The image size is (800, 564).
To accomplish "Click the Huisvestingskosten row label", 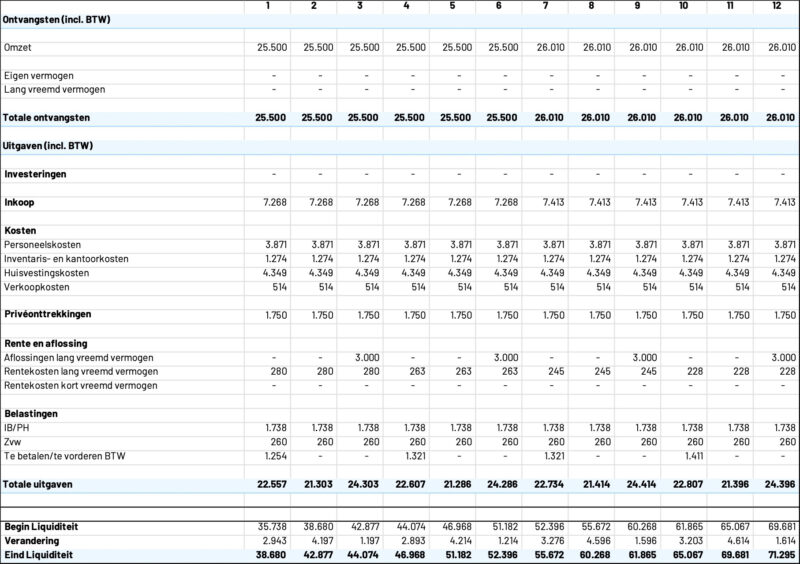I will click(x=46, y=272).
